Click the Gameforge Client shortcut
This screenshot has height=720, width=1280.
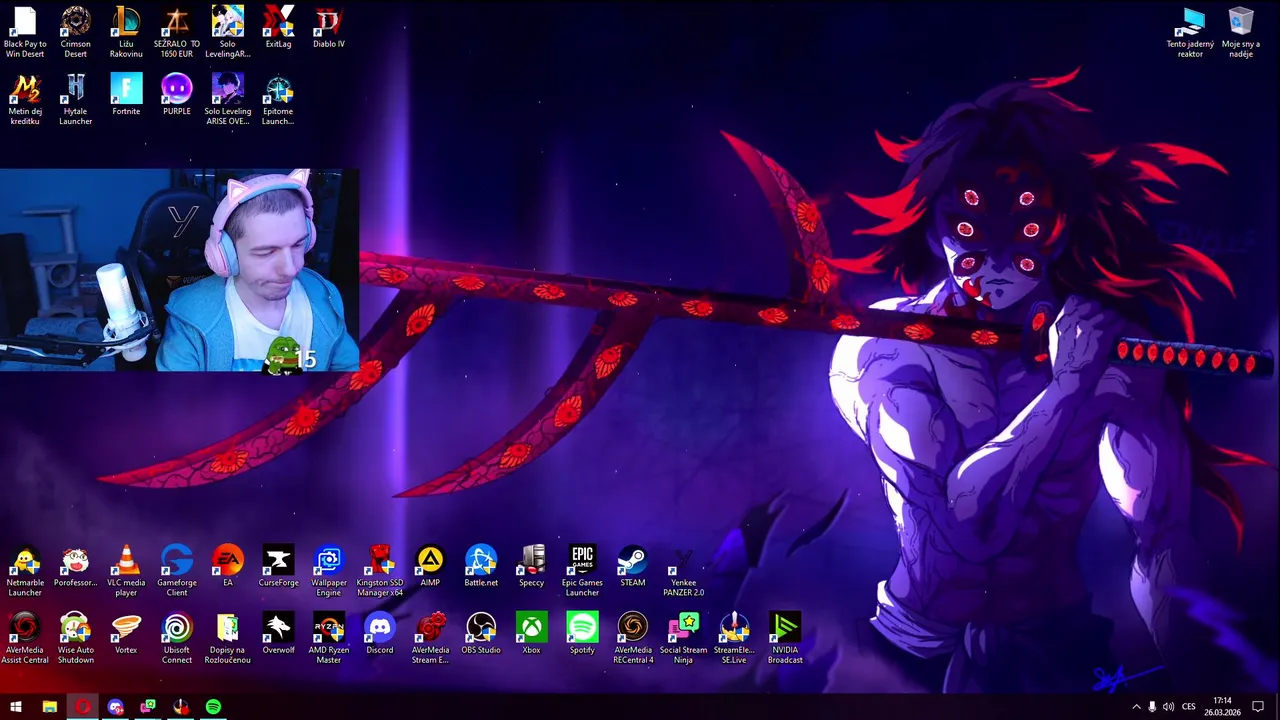coord(177,571)
